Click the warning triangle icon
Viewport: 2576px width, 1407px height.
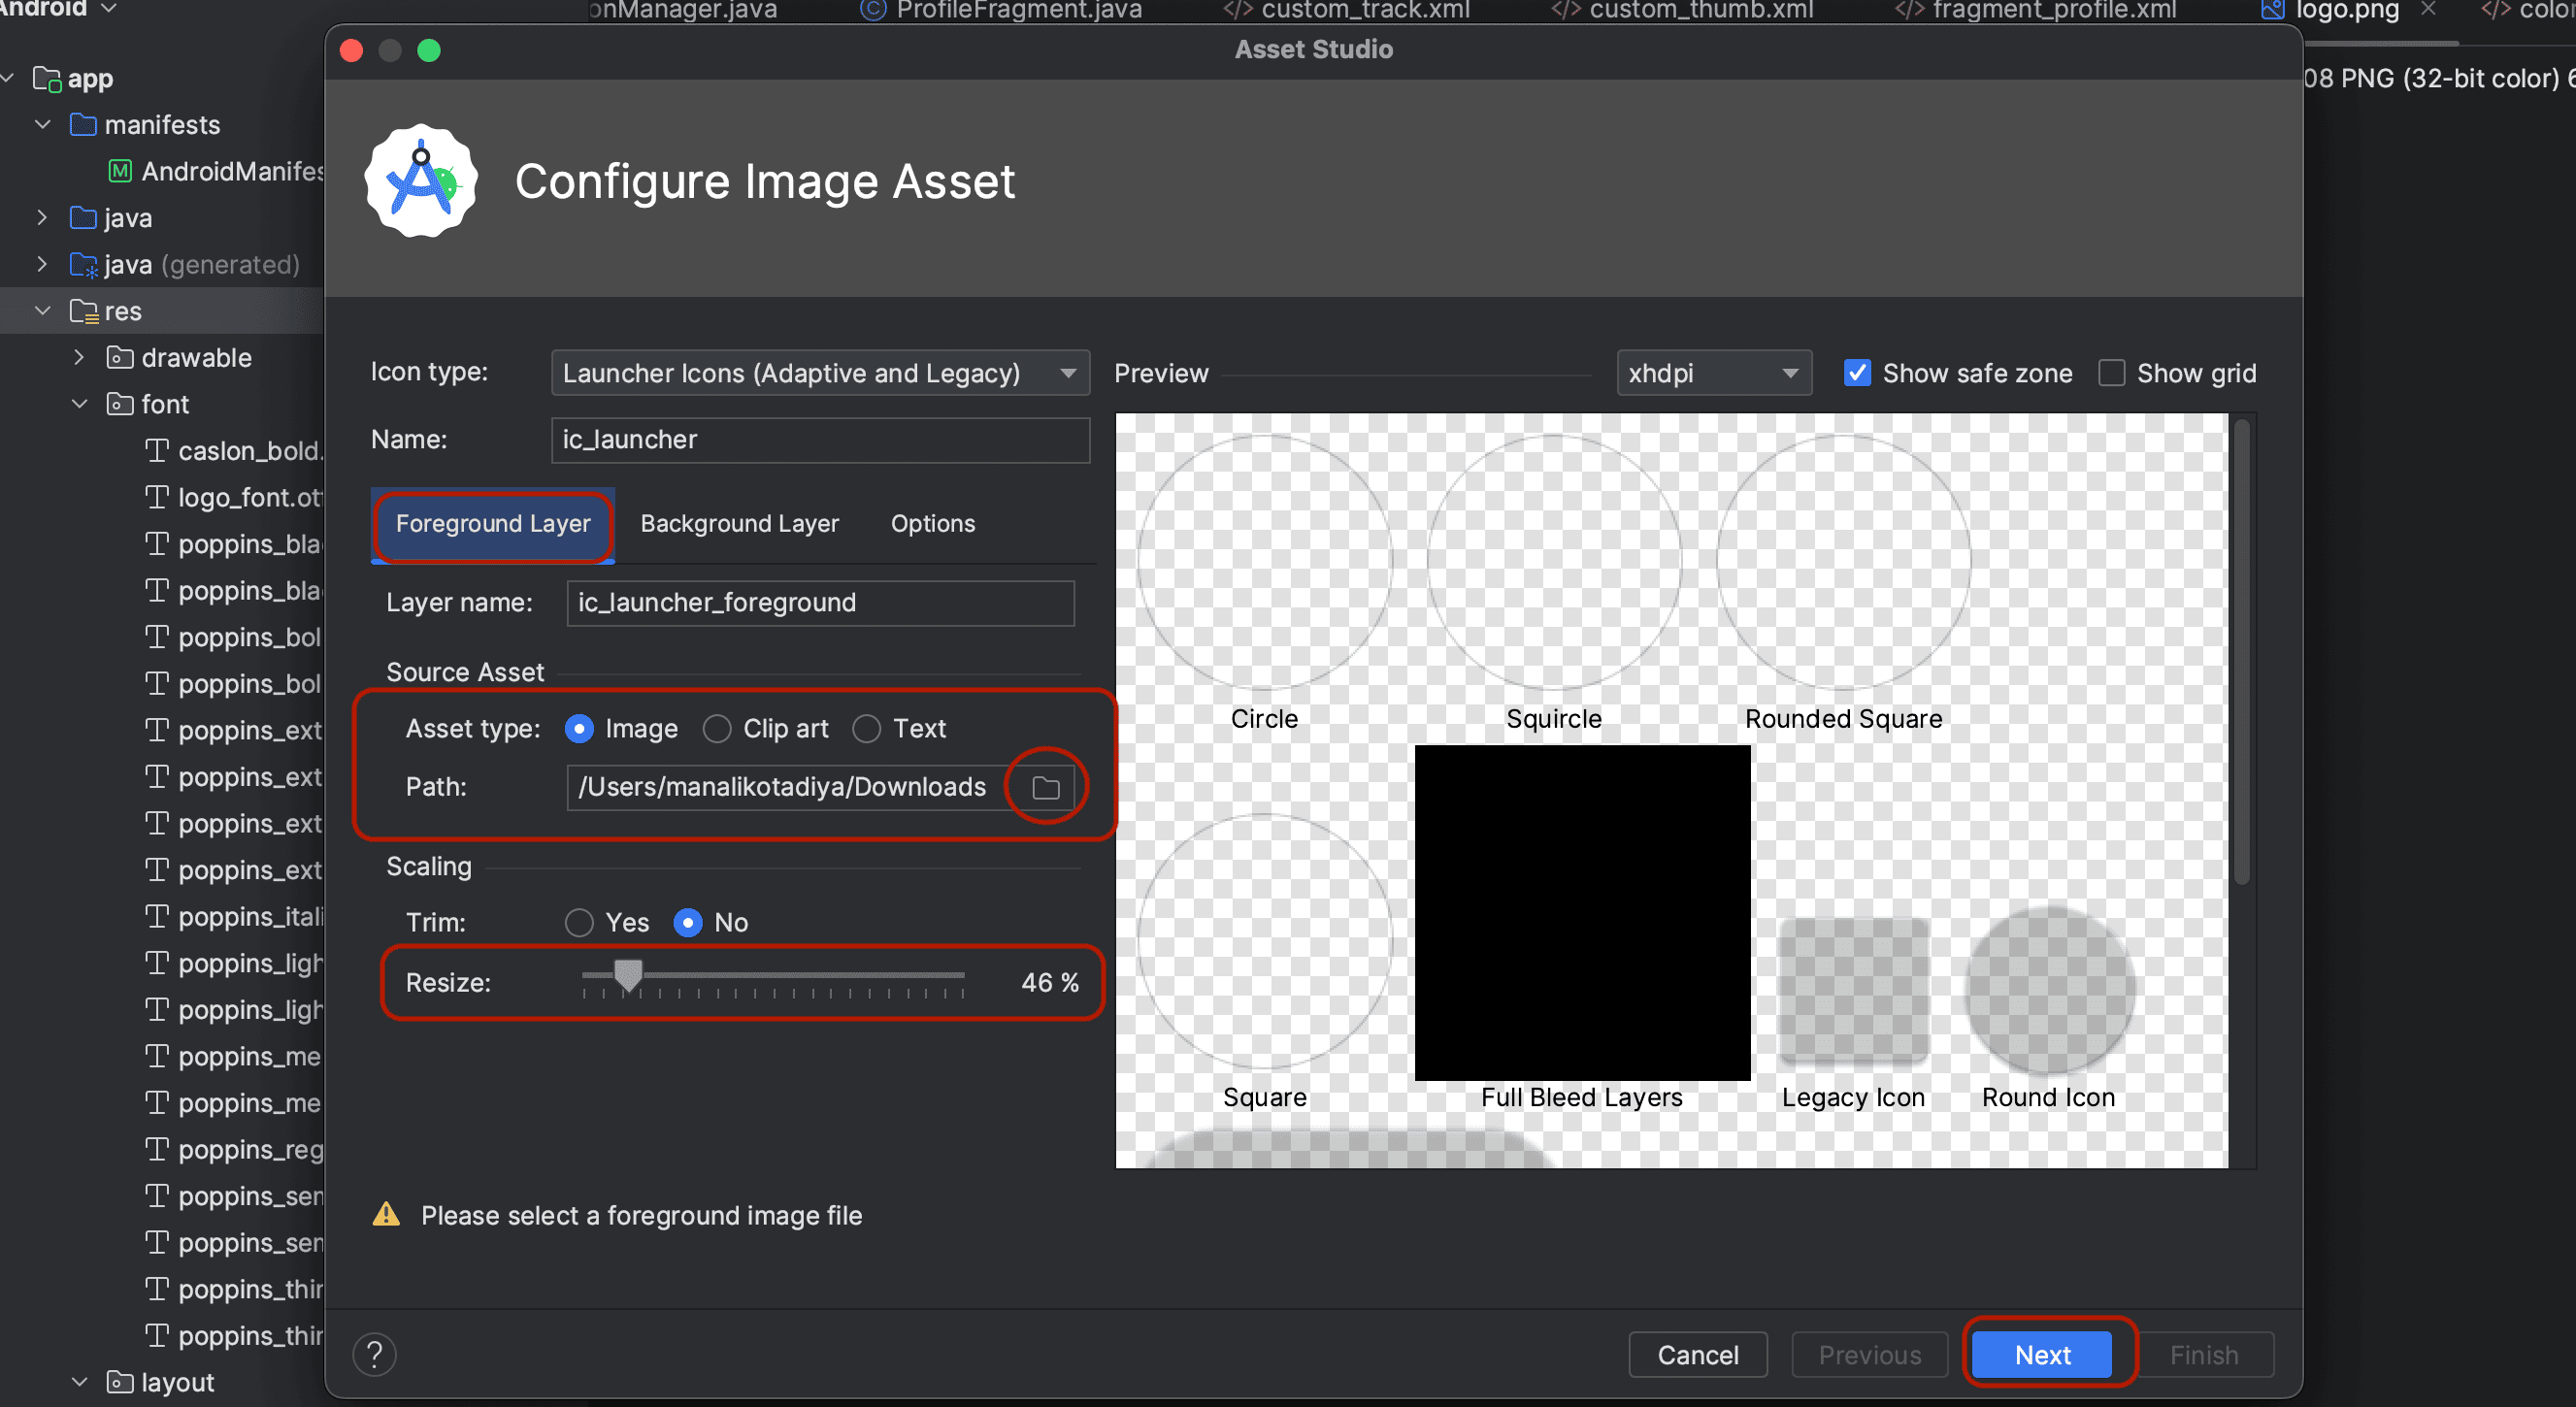(x=386, y=1215)
